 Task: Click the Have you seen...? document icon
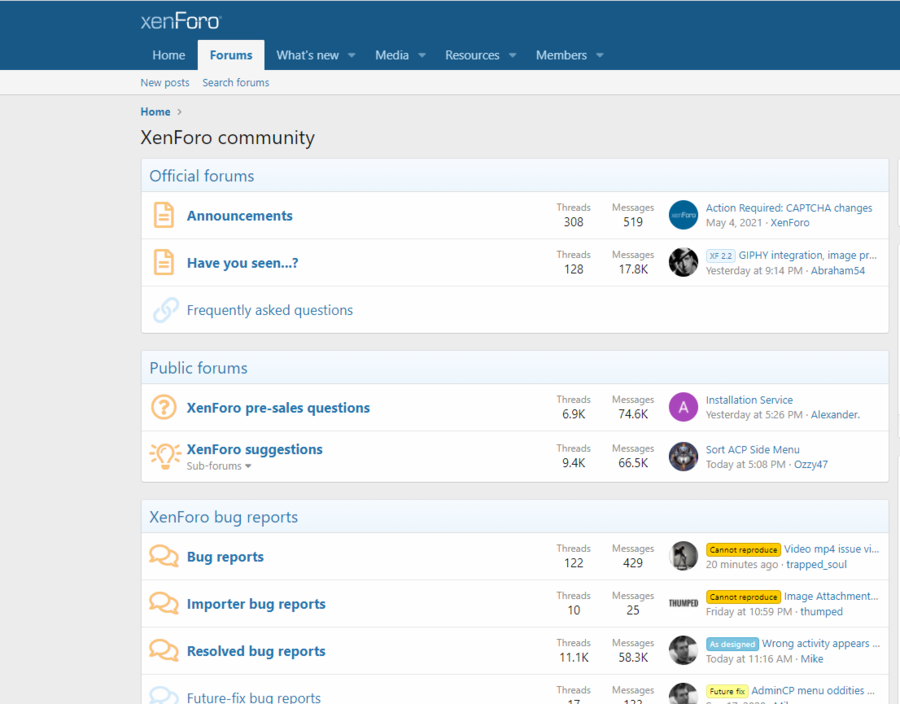click(164, 262)
